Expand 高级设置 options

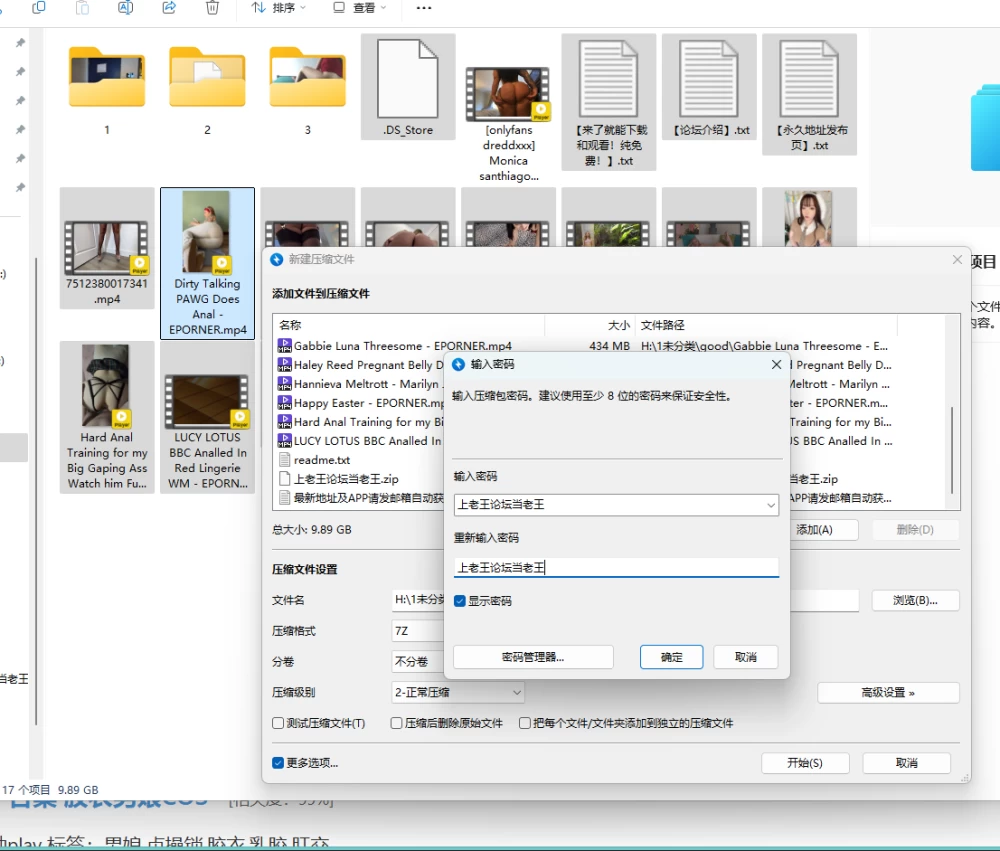[888, 693]
